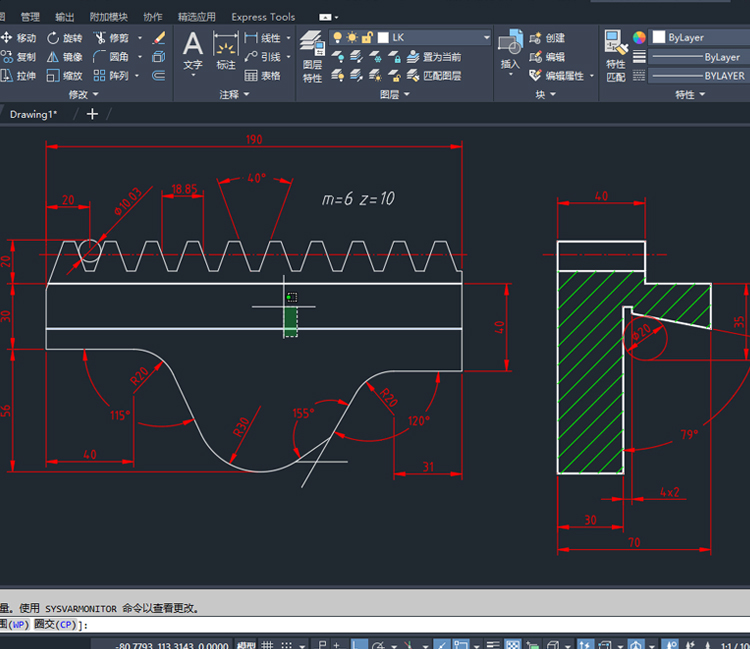This screenshot has width=750, height=649.
Task: Click the layer Freeze icon with snowflake
Action: click(375, 57)
